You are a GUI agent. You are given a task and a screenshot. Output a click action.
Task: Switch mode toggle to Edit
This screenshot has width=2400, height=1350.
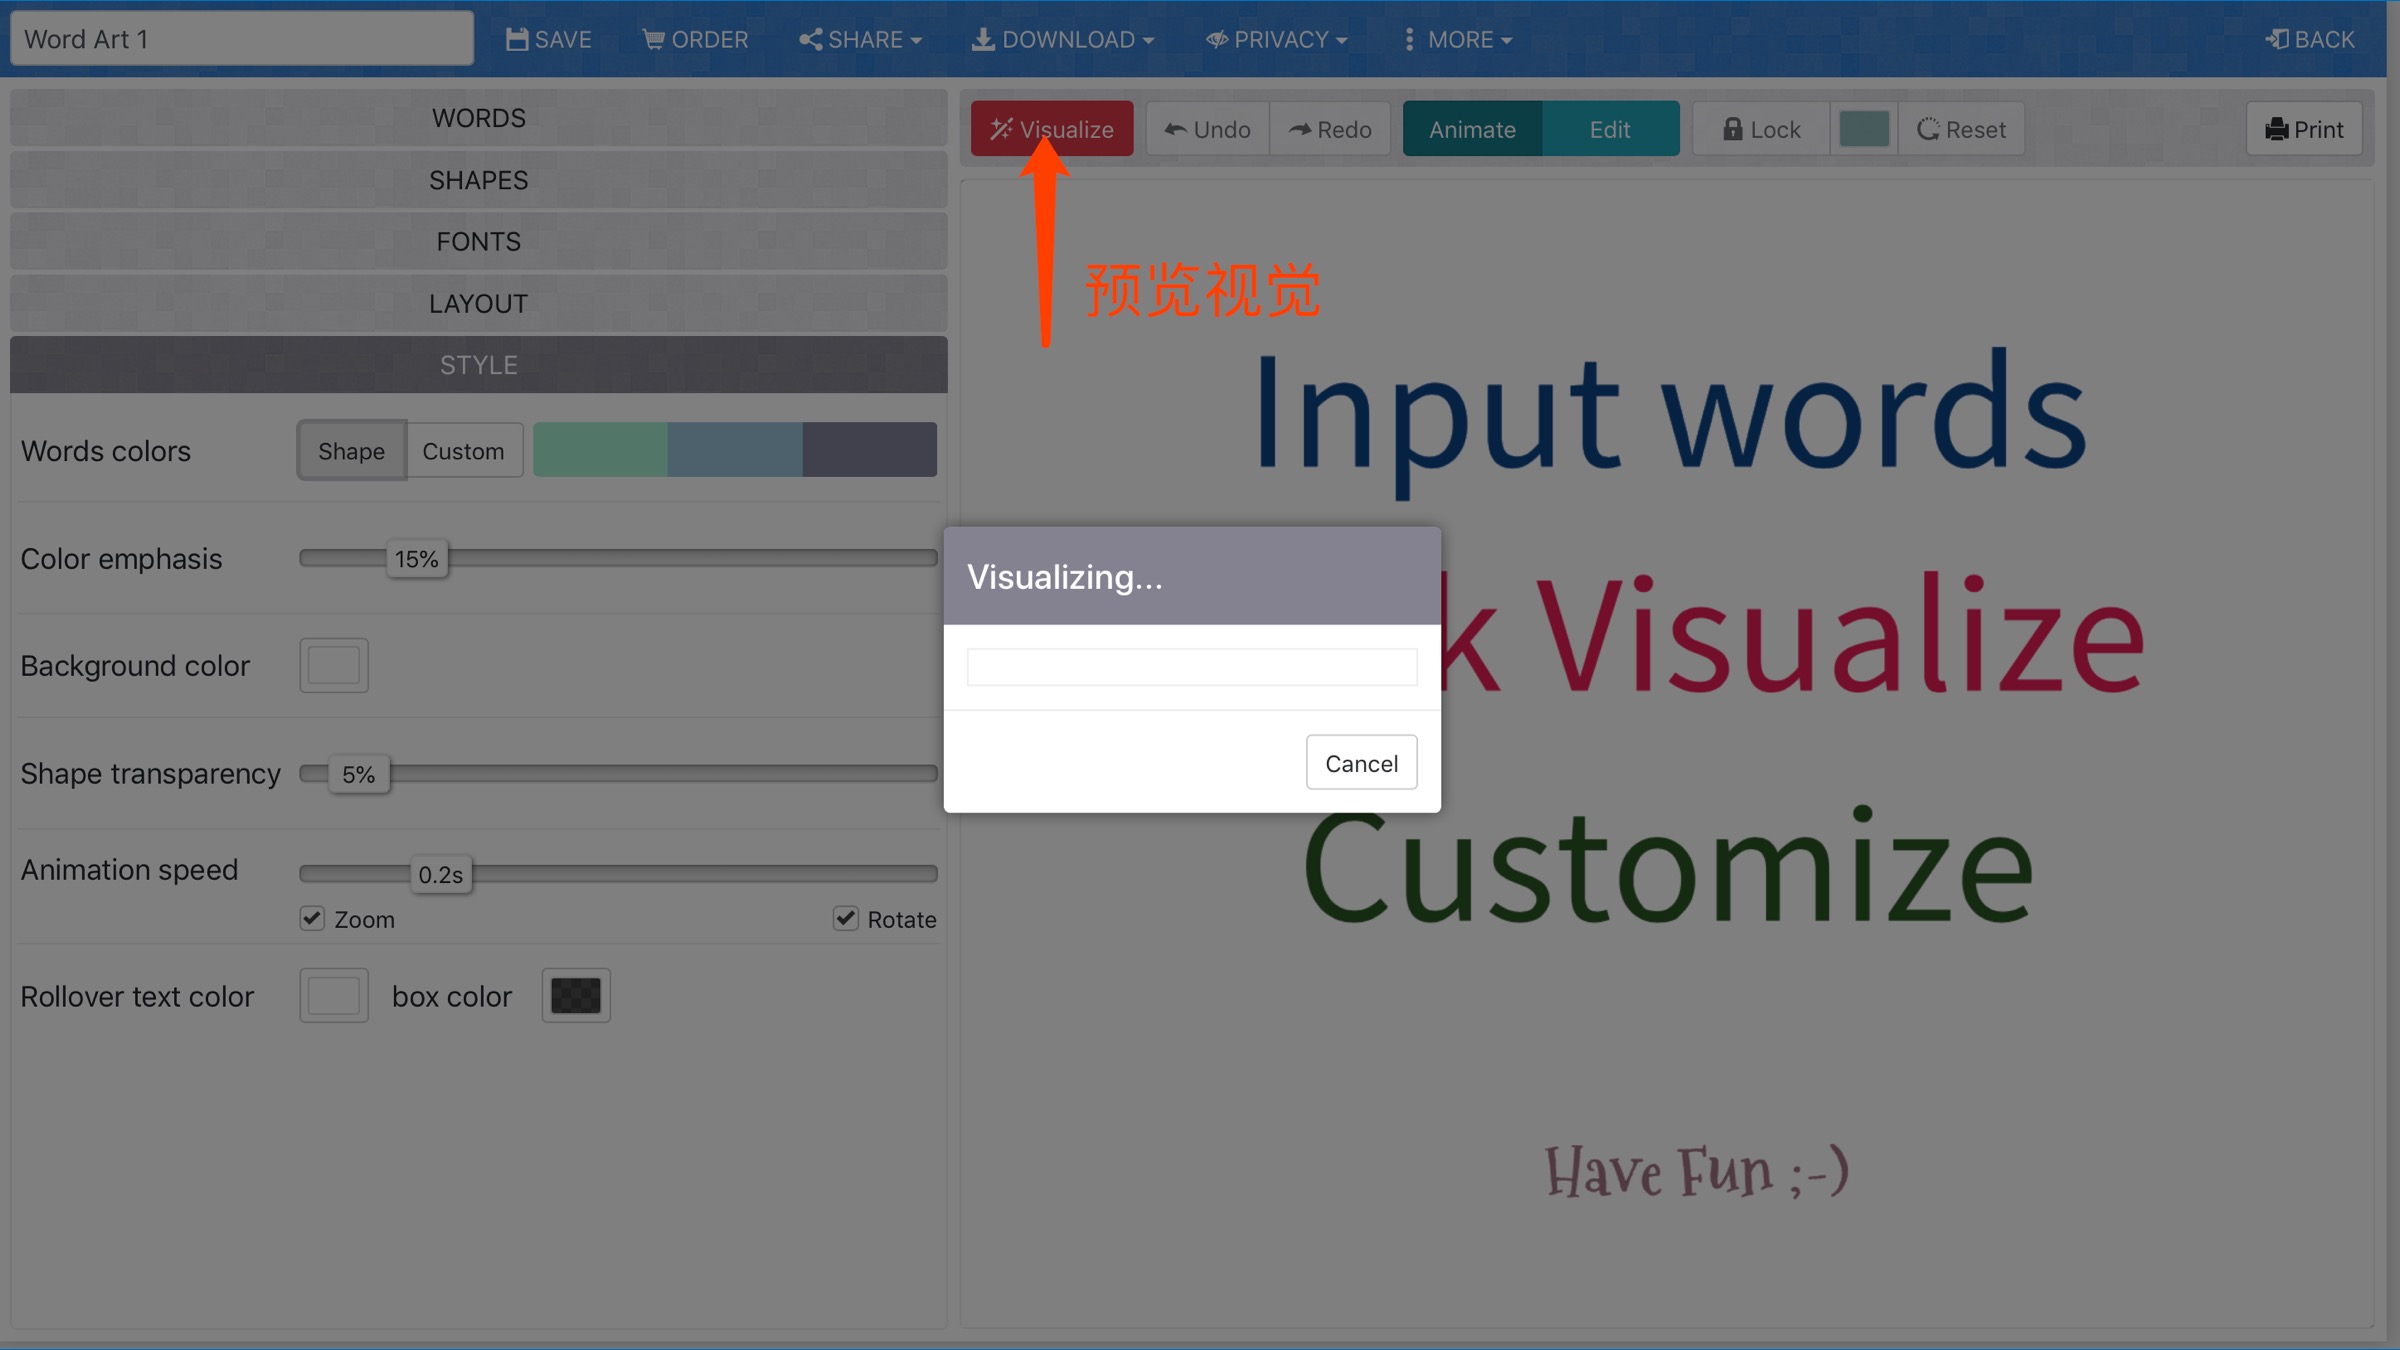[1609, 129]
